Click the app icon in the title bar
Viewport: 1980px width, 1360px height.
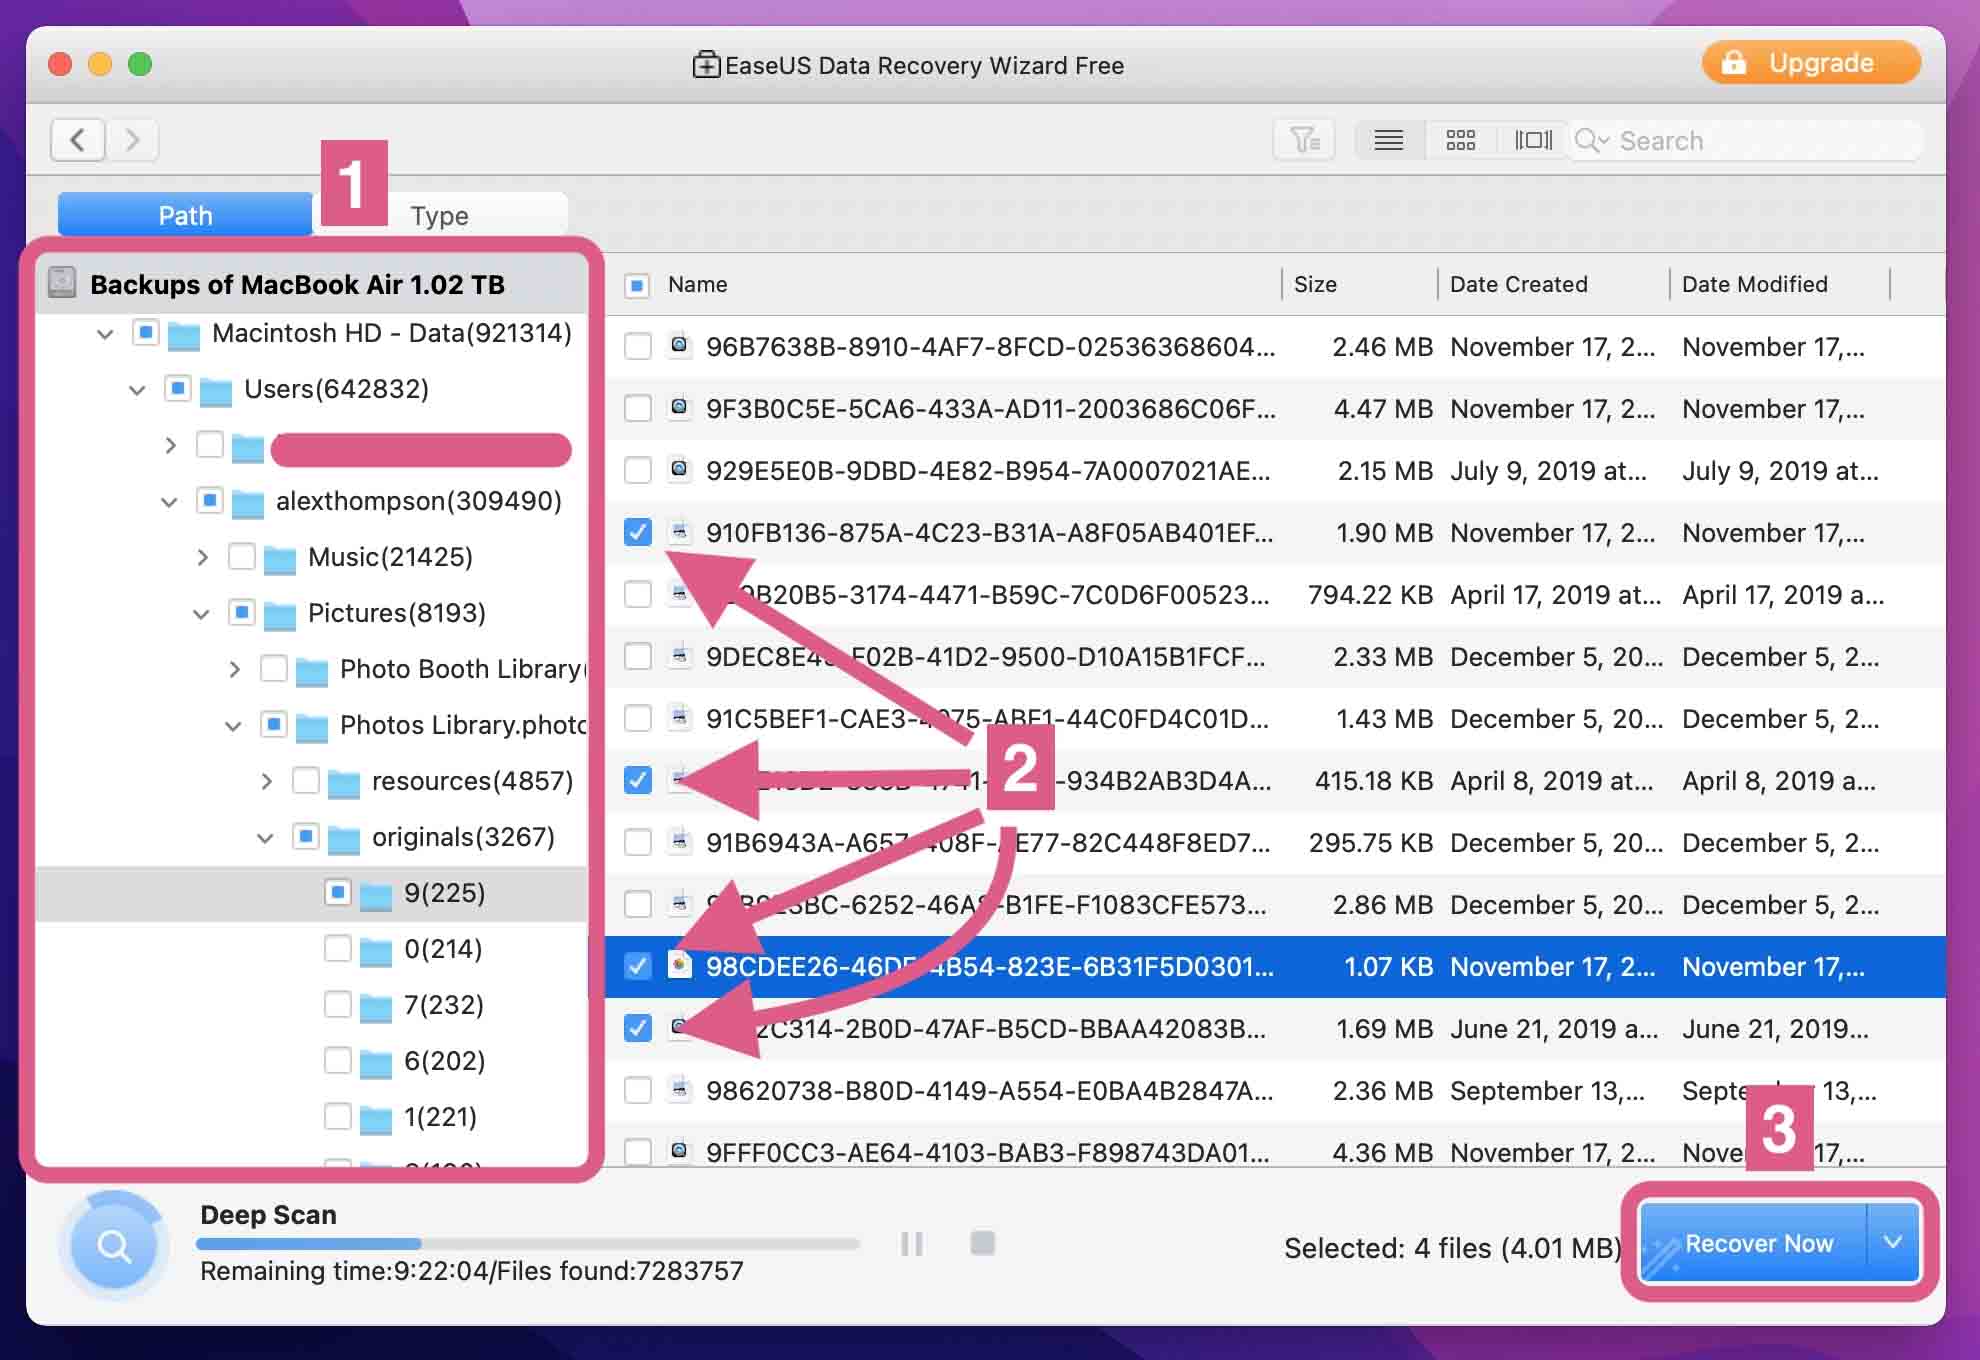coord(706,65)
